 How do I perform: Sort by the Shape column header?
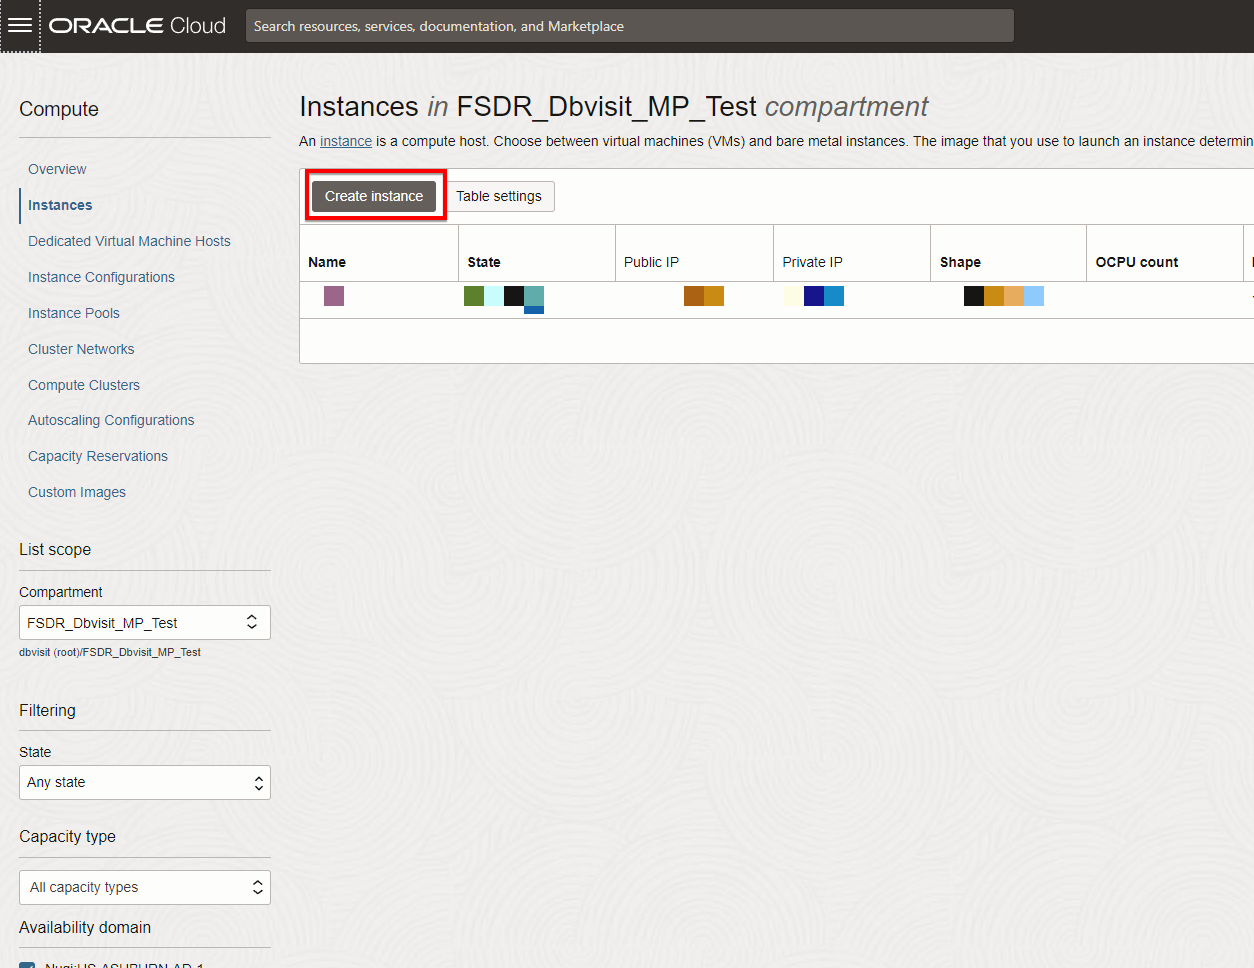[960, 262]
